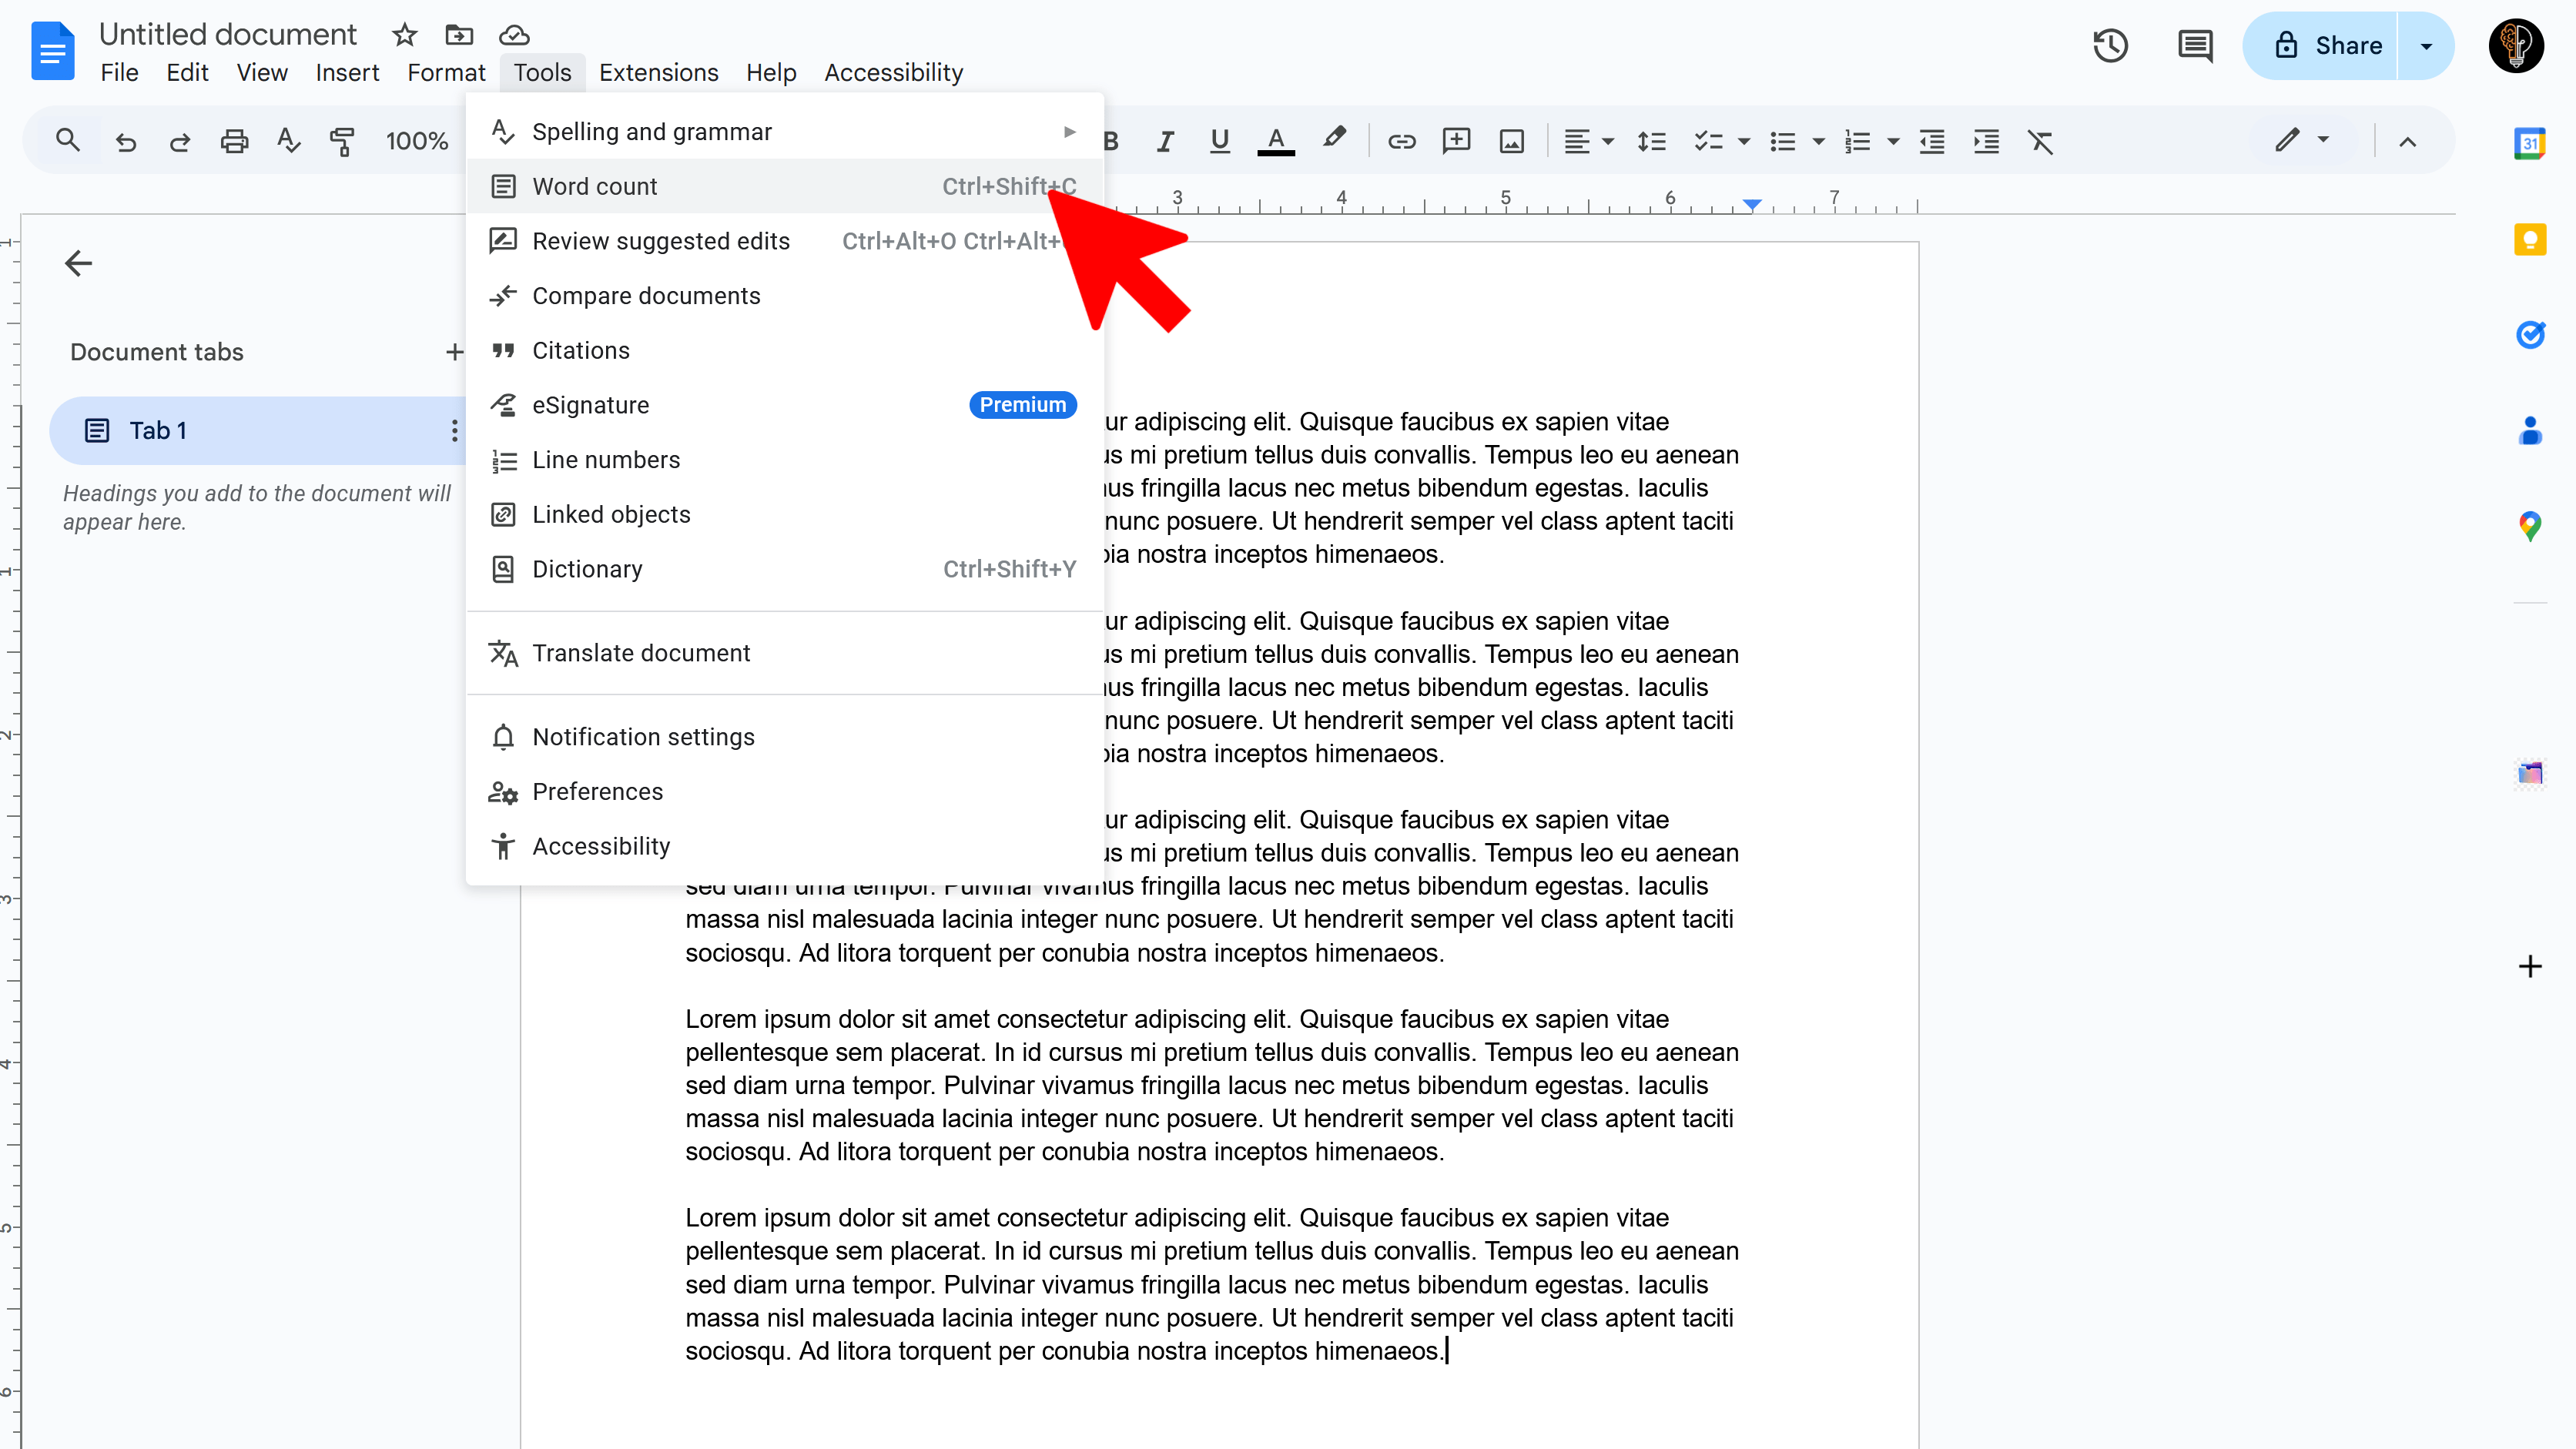Open the text color picker

pos(1275,141)
